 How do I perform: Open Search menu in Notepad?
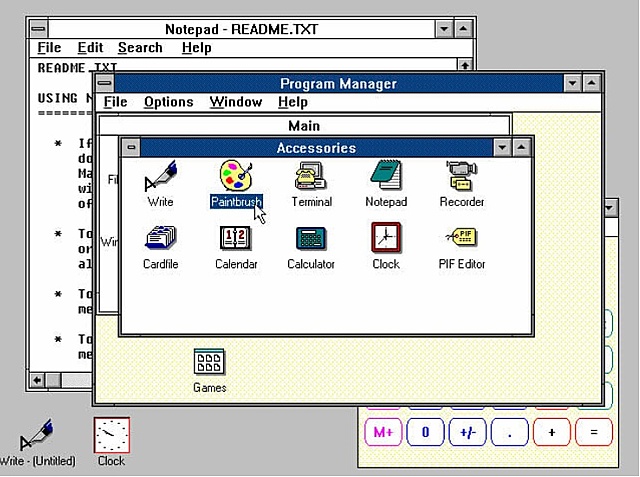(x=140, y=48)
